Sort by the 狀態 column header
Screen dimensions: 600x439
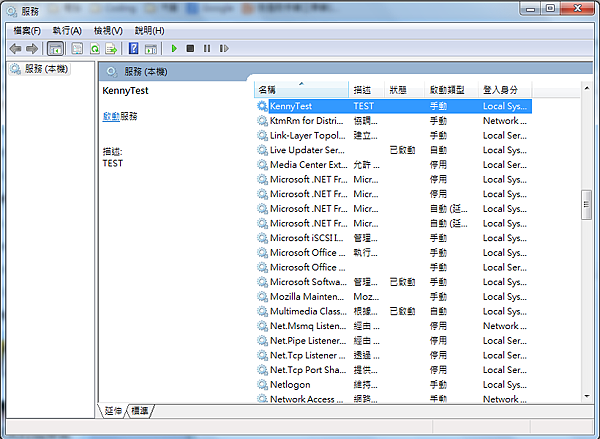[x=404, y=90]
